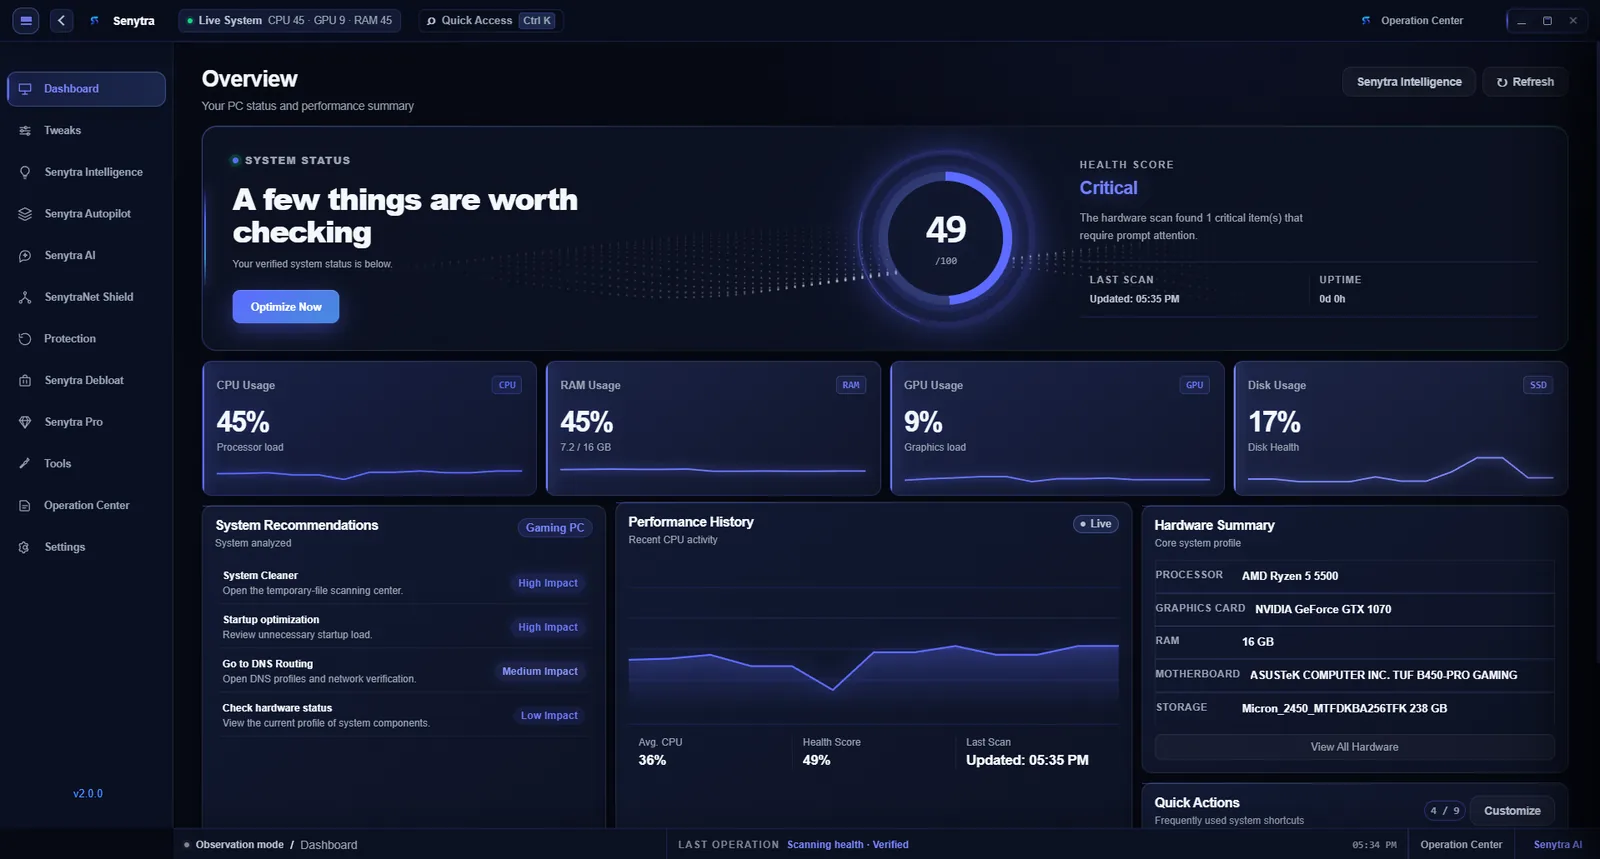
Task: Click version v2.0.0 label
Action: click(88, 794)
